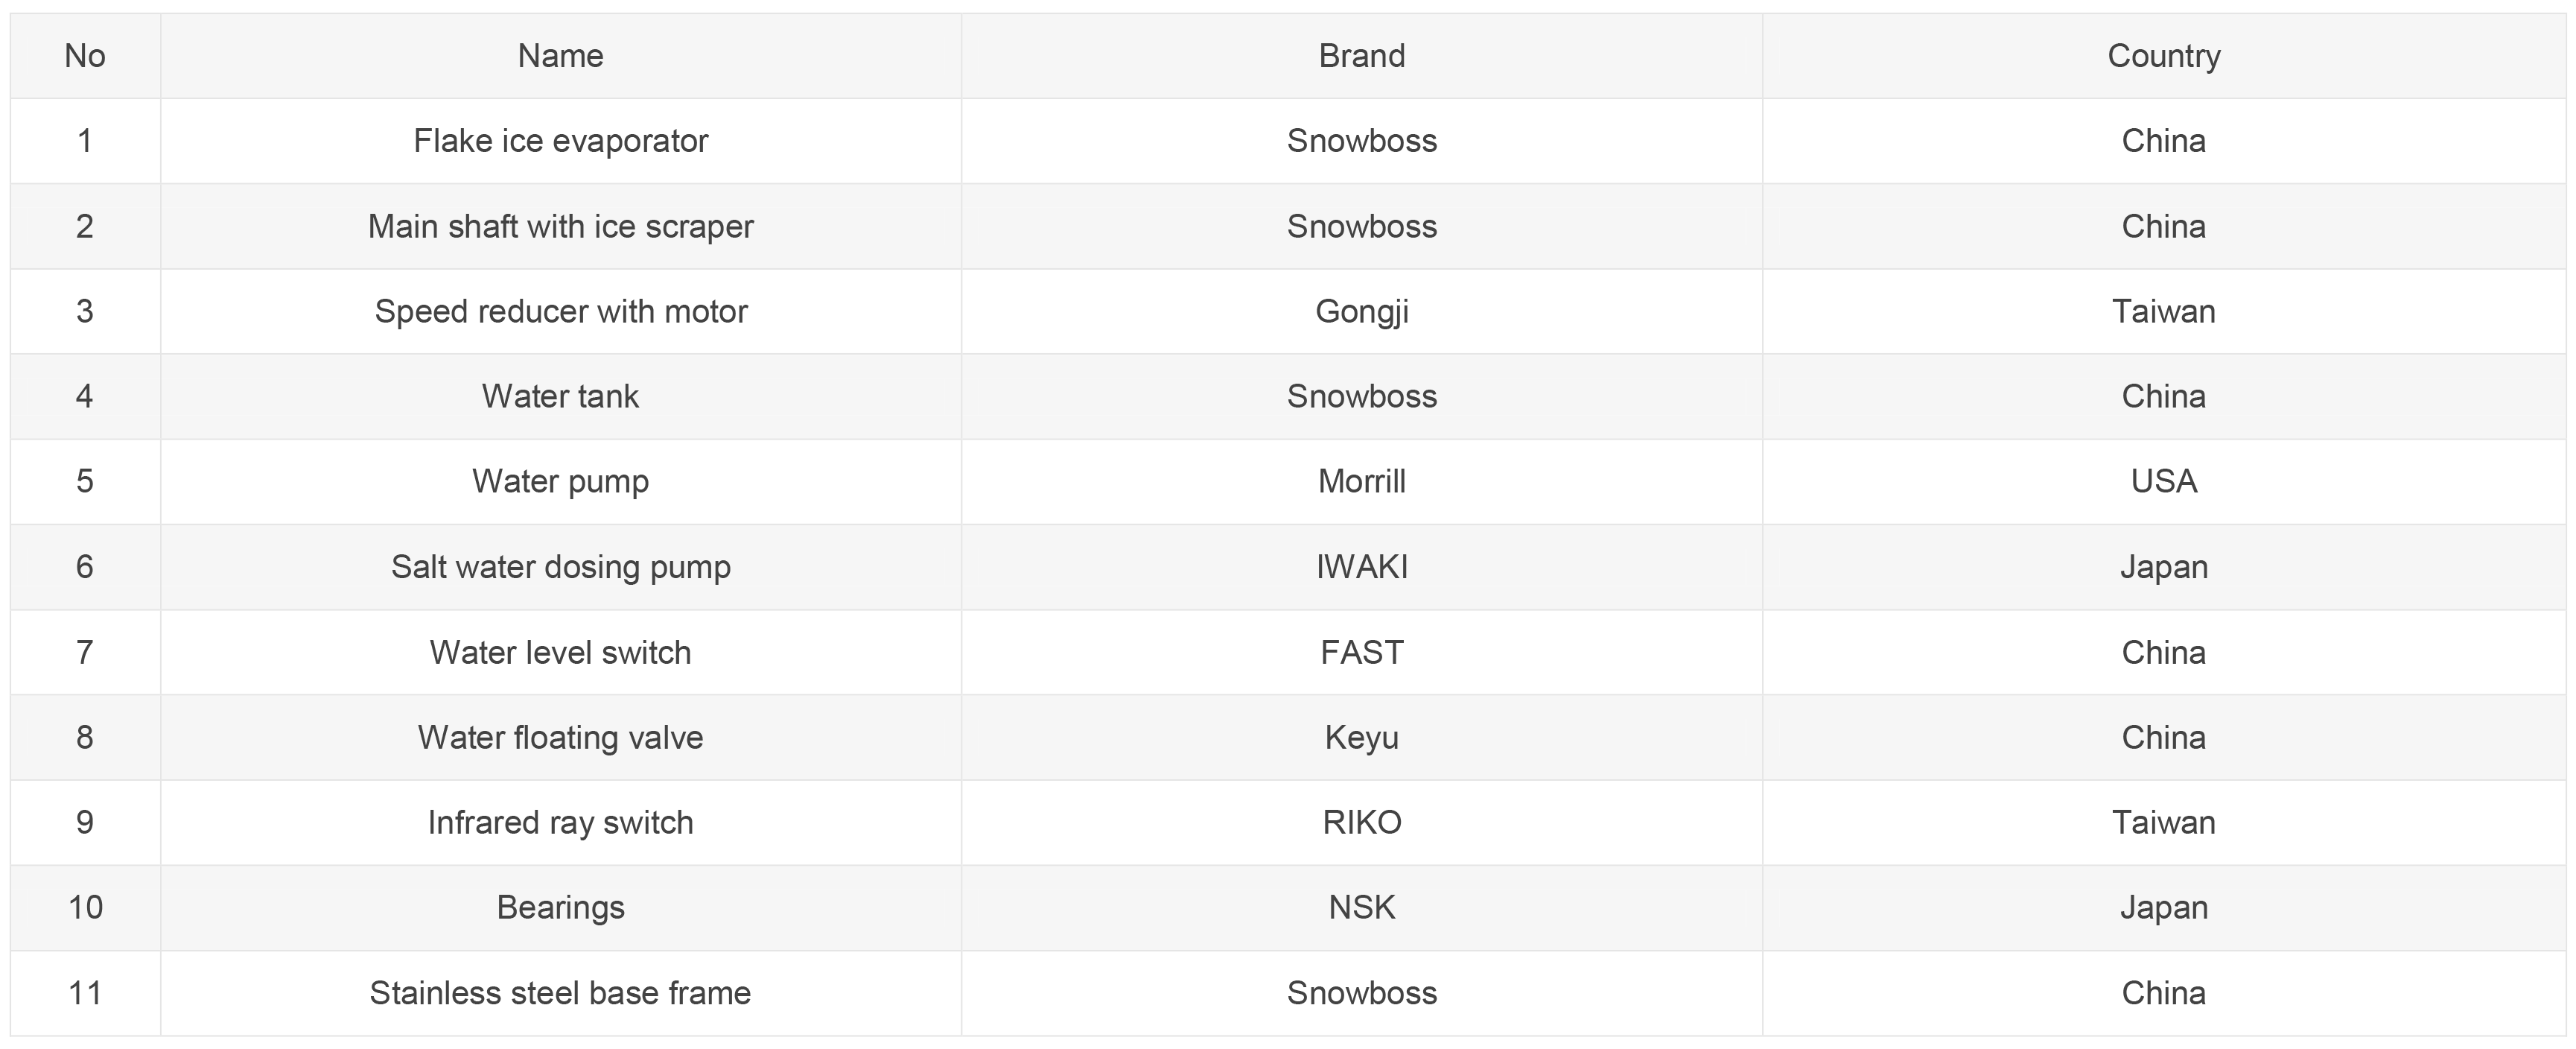Click the RIKO brand cell

[x=1362, y=822]
